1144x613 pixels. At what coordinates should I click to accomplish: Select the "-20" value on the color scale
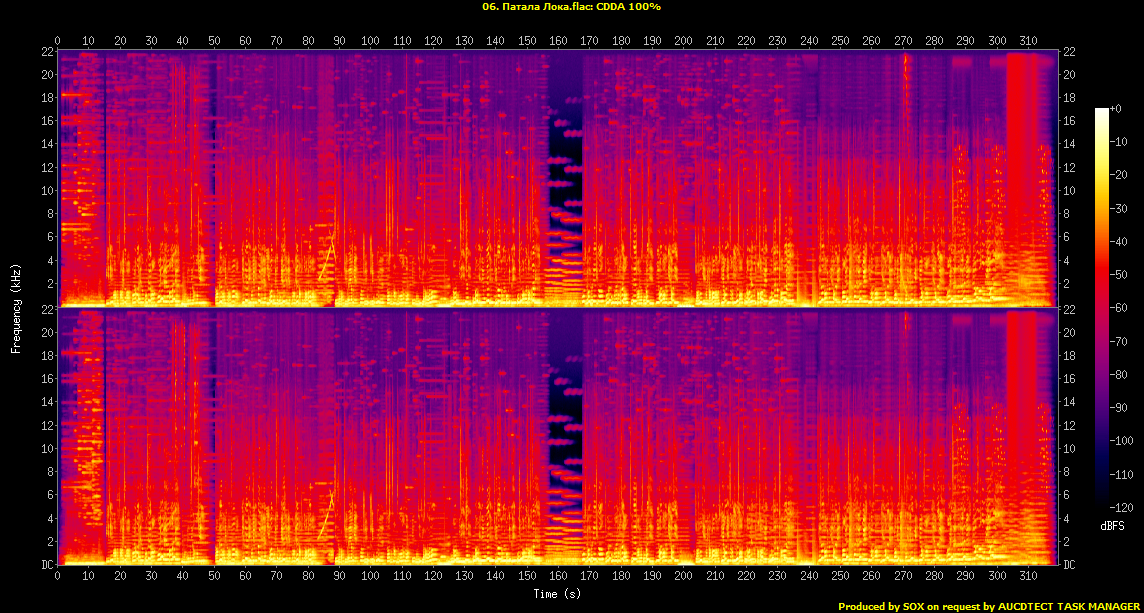click(1117, 174)
